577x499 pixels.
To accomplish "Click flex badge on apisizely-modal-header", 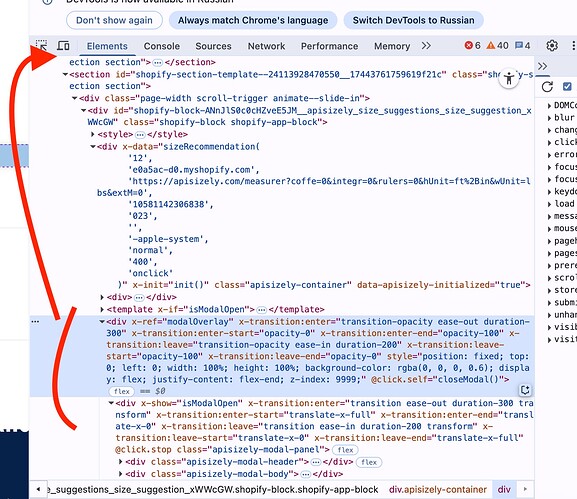I will tap(369, 462).
